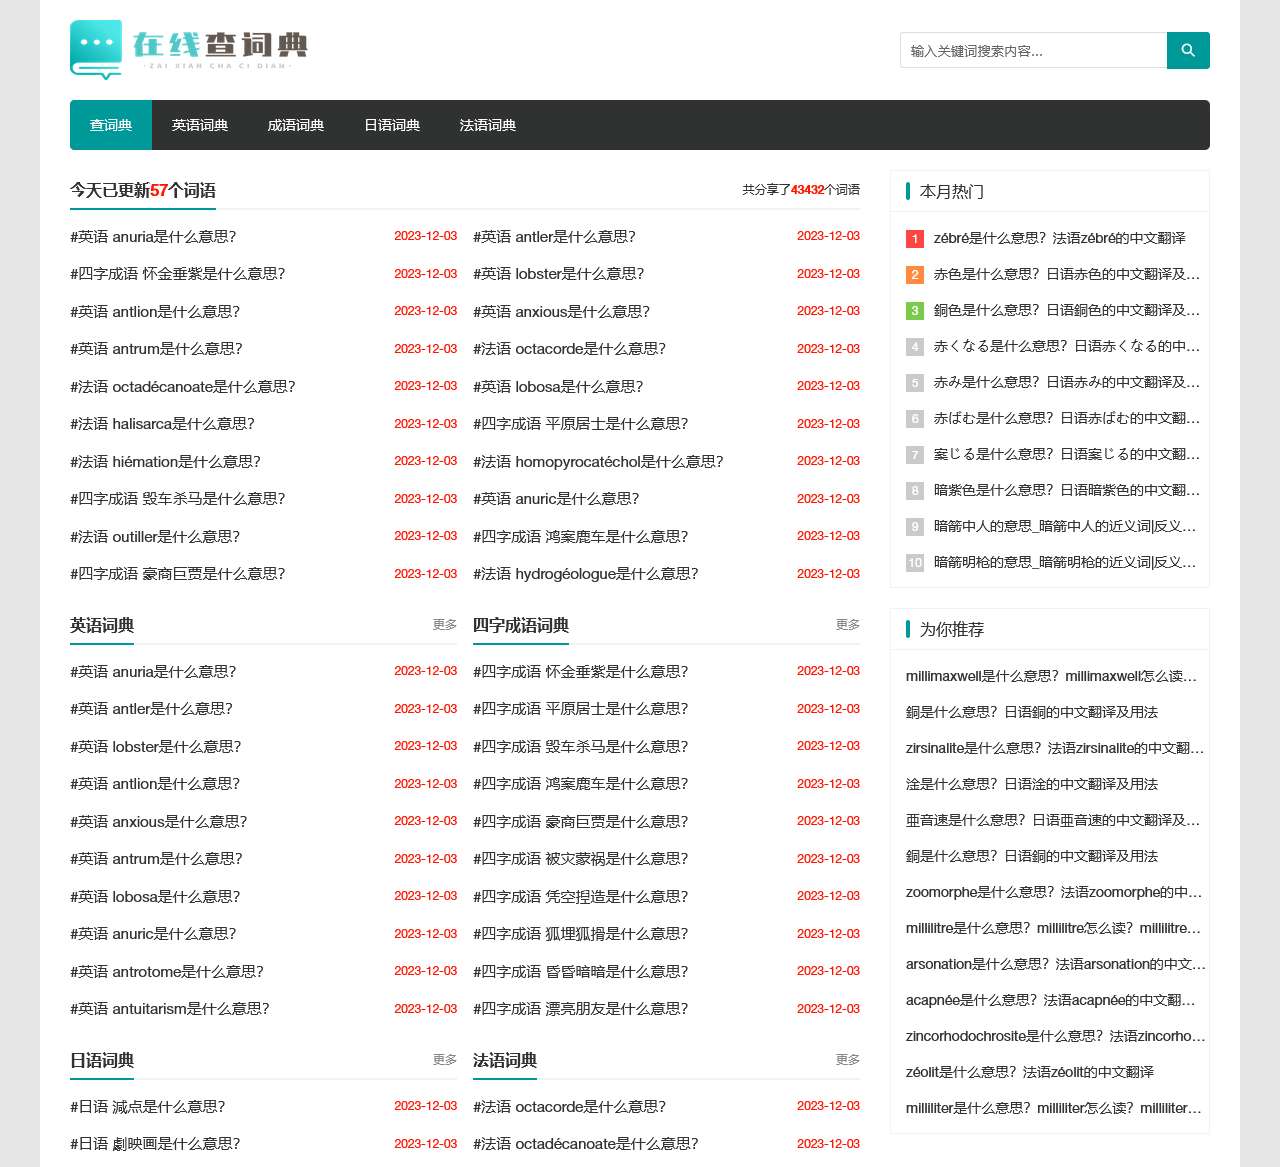This screenshot has width=1280, height=1167.
Task: Click the teal bar beside 本月热门 heading
Action: (x=907, y=190)
